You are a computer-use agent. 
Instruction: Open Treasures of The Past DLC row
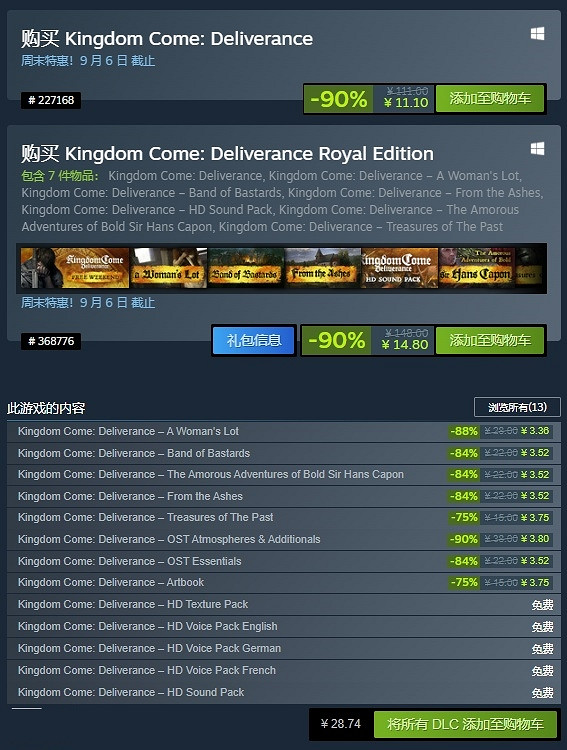[284, 518]
